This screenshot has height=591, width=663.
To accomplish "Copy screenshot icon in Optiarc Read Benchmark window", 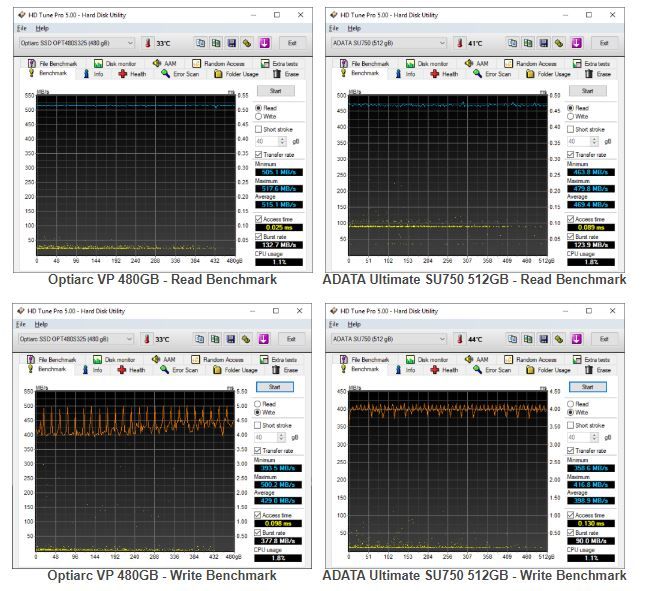I will [x=216, y=43].
